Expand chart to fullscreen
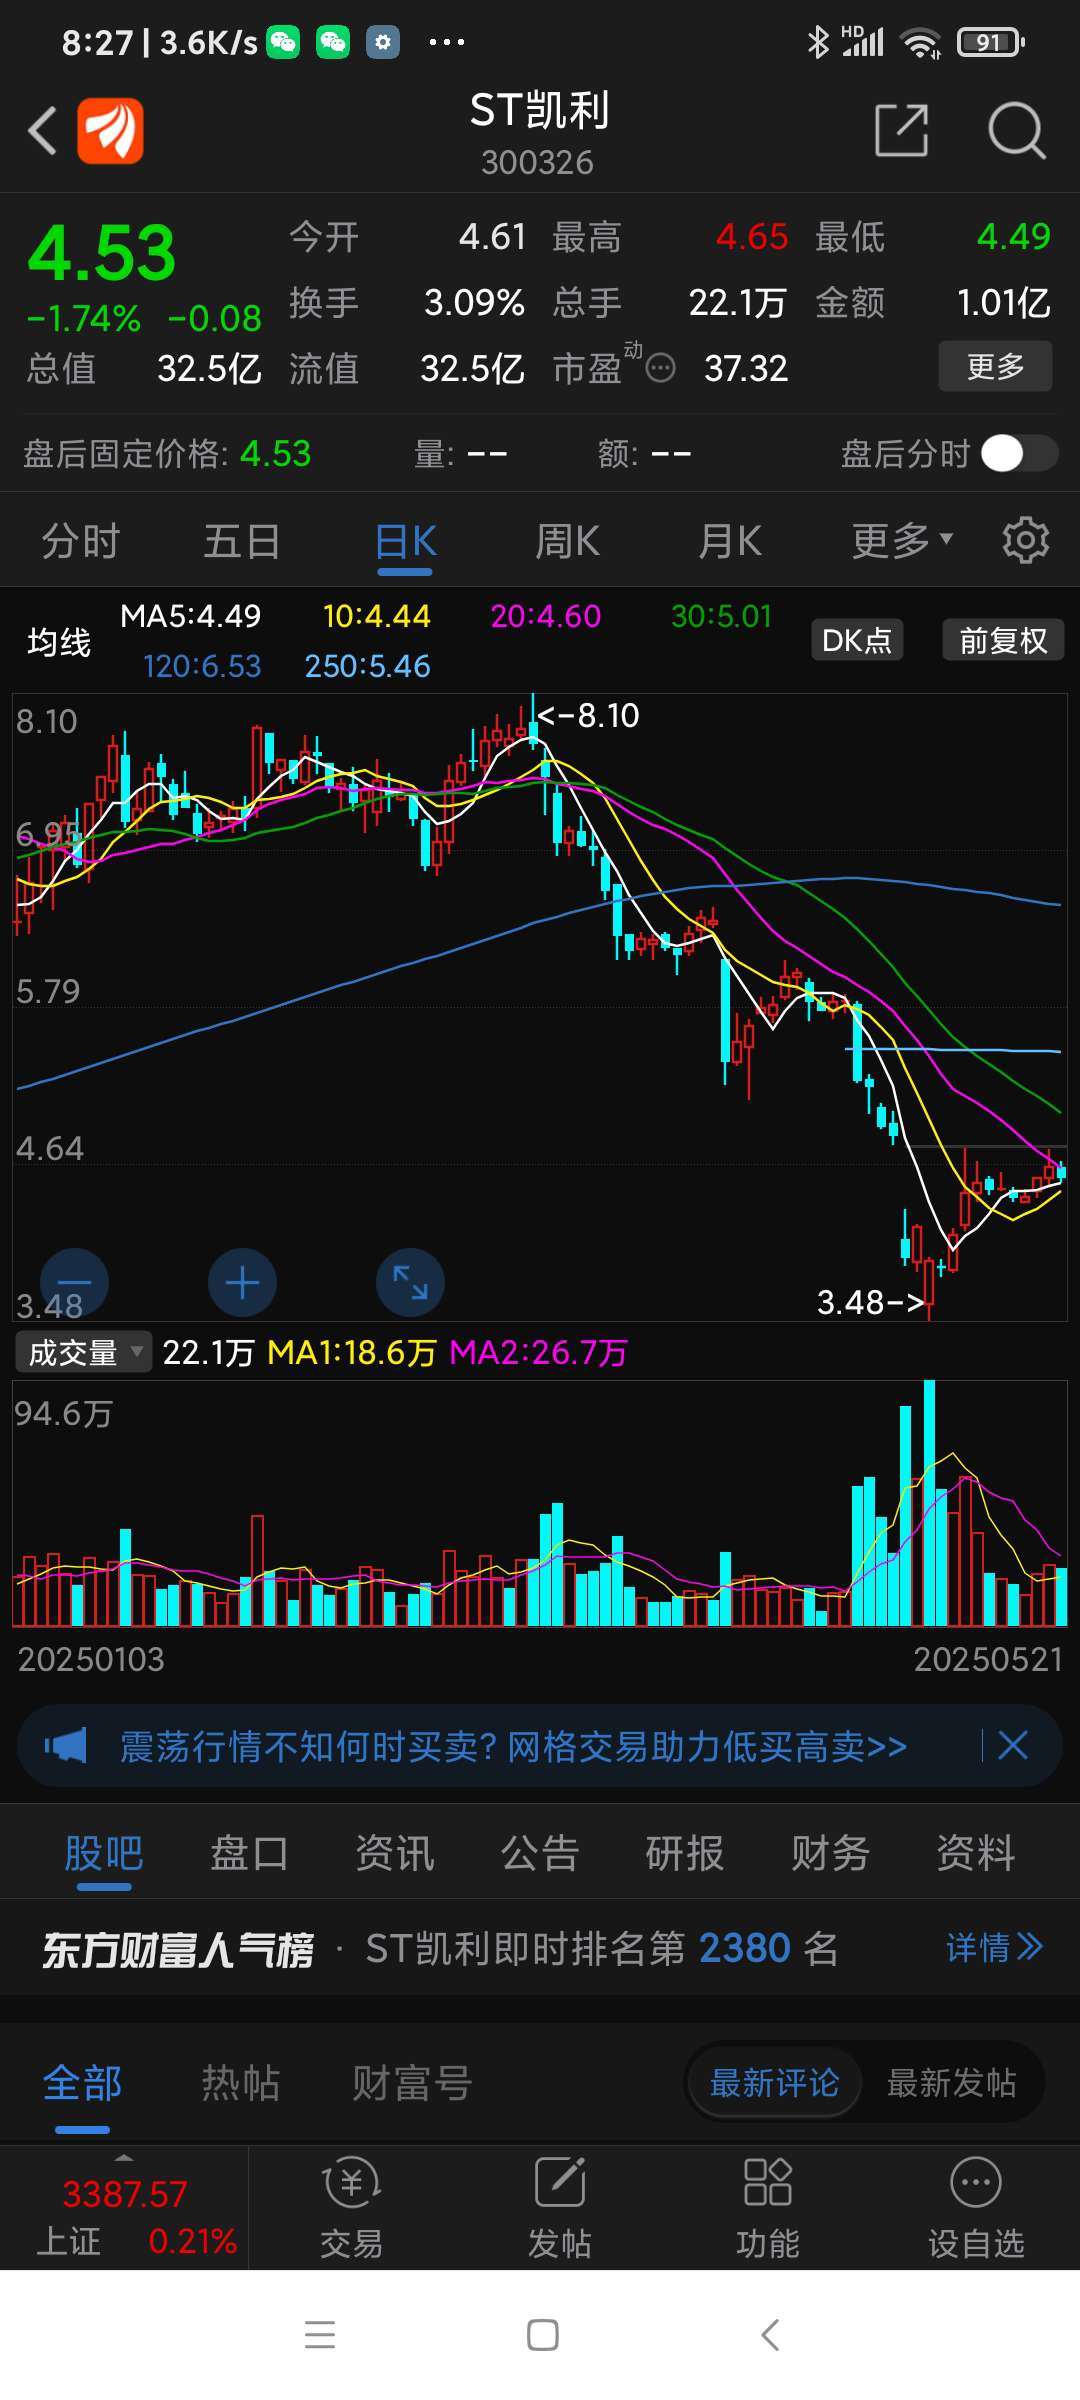1080x2400 pixels. (410, 1282)
